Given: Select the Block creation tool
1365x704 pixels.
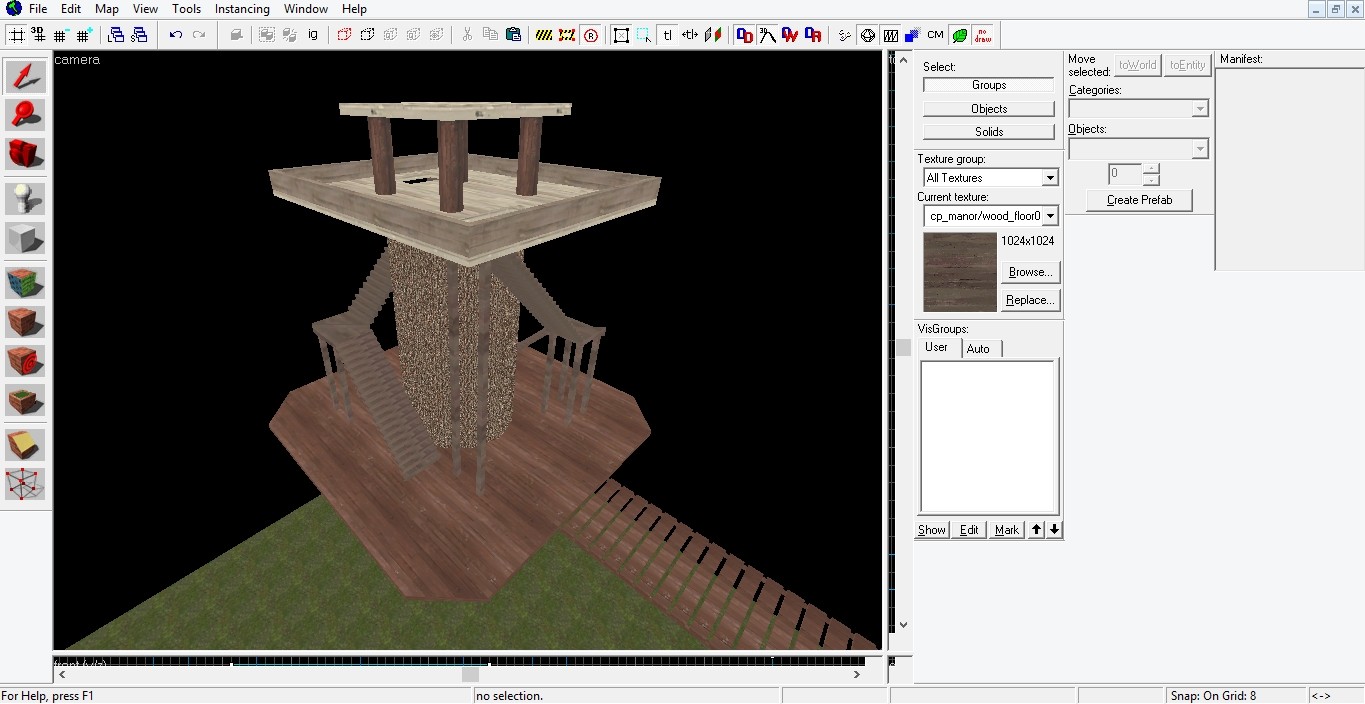Looking at the screenshot, I should (x=25, y=237).
